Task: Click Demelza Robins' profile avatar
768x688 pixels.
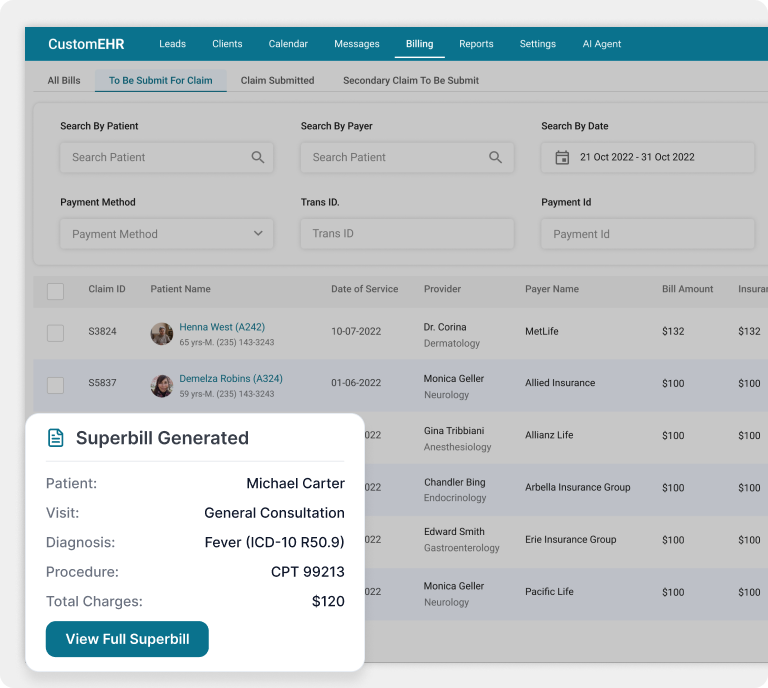Action: (162, 386)
